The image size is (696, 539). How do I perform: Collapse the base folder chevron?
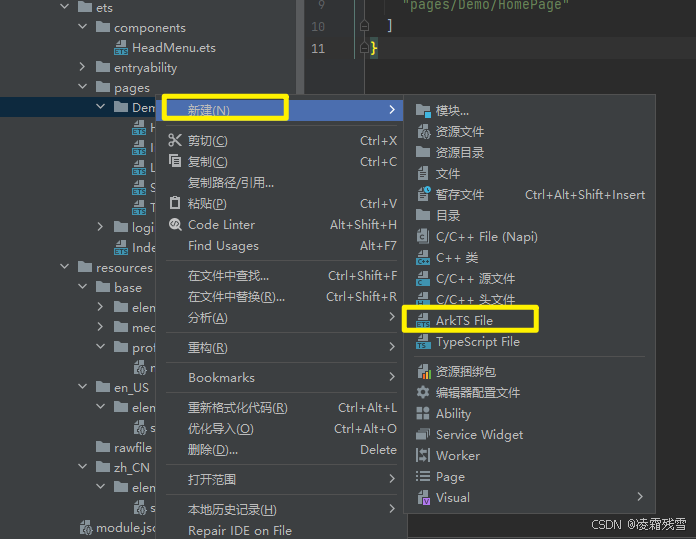click(x=83, y=286)
